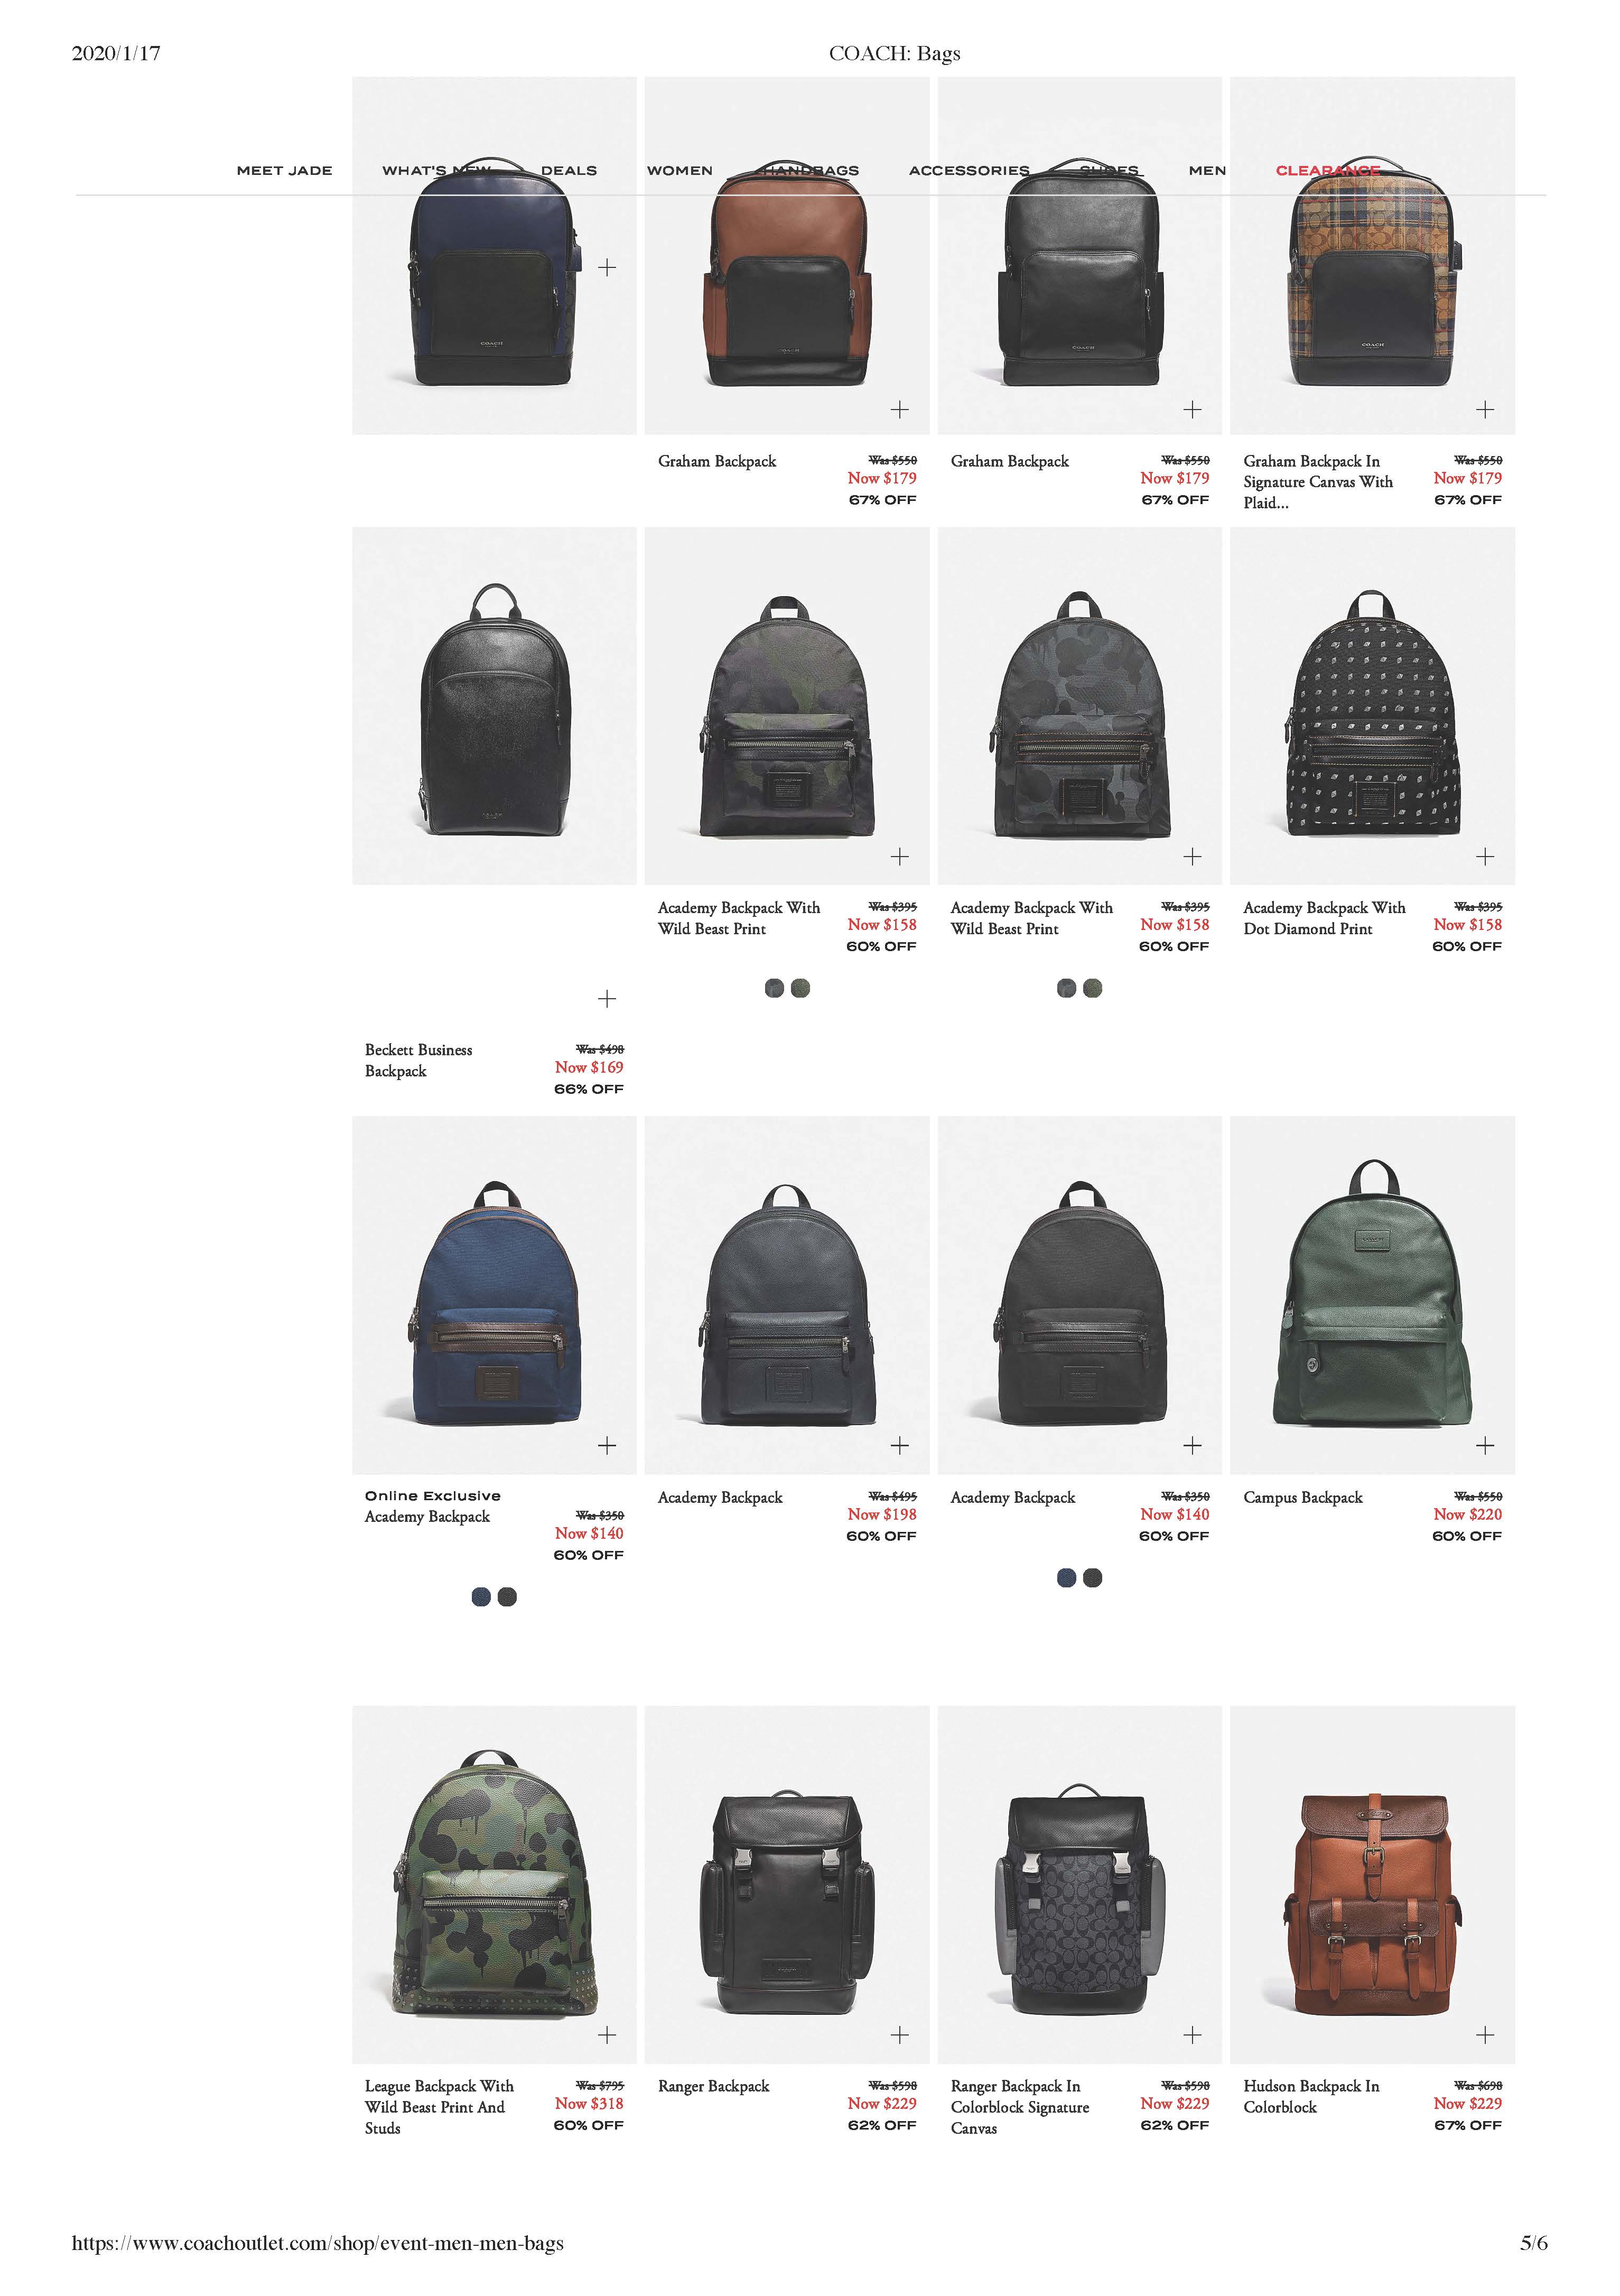This screenshot has width=1620, height=2296.
Task: Open the Men menu item
Action: (1207, 171)
